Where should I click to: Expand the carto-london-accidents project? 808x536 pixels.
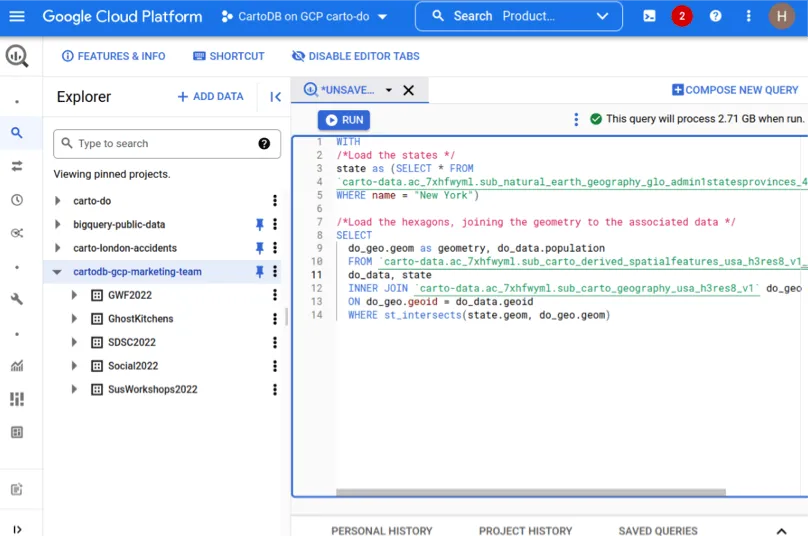pos(58,248)
